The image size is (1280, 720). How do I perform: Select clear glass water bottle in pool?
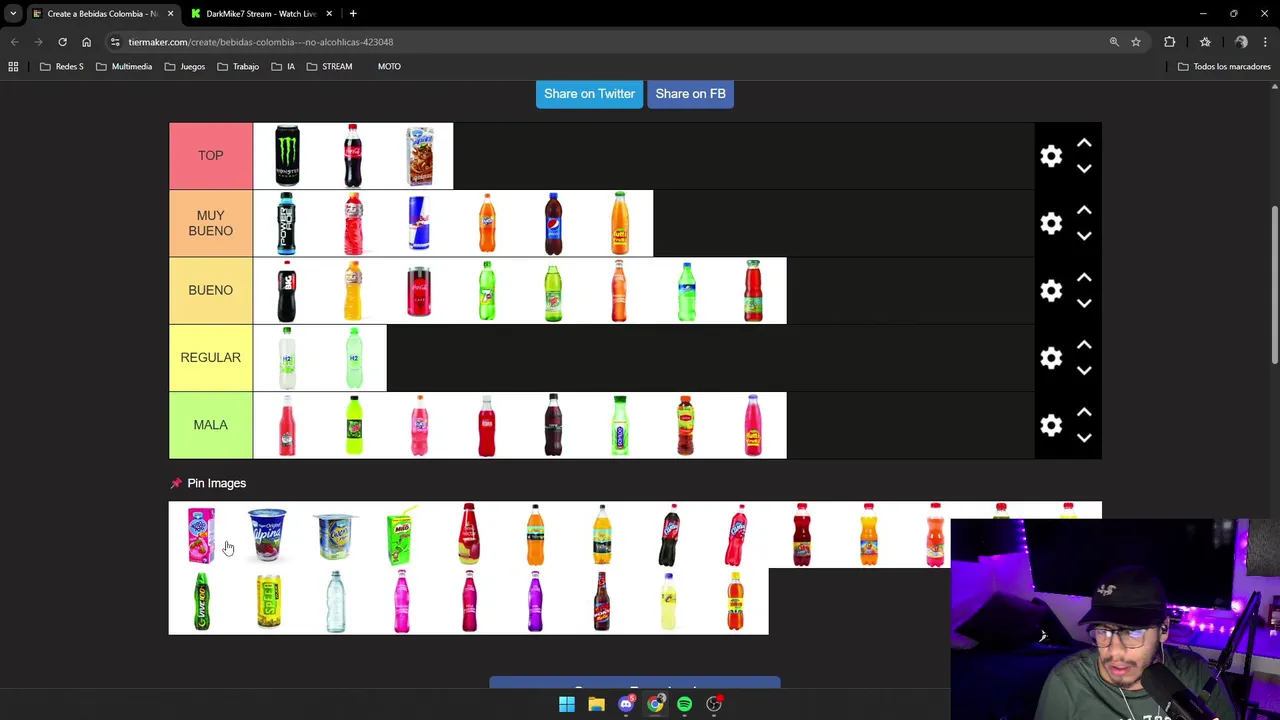(x=335, y=601)
